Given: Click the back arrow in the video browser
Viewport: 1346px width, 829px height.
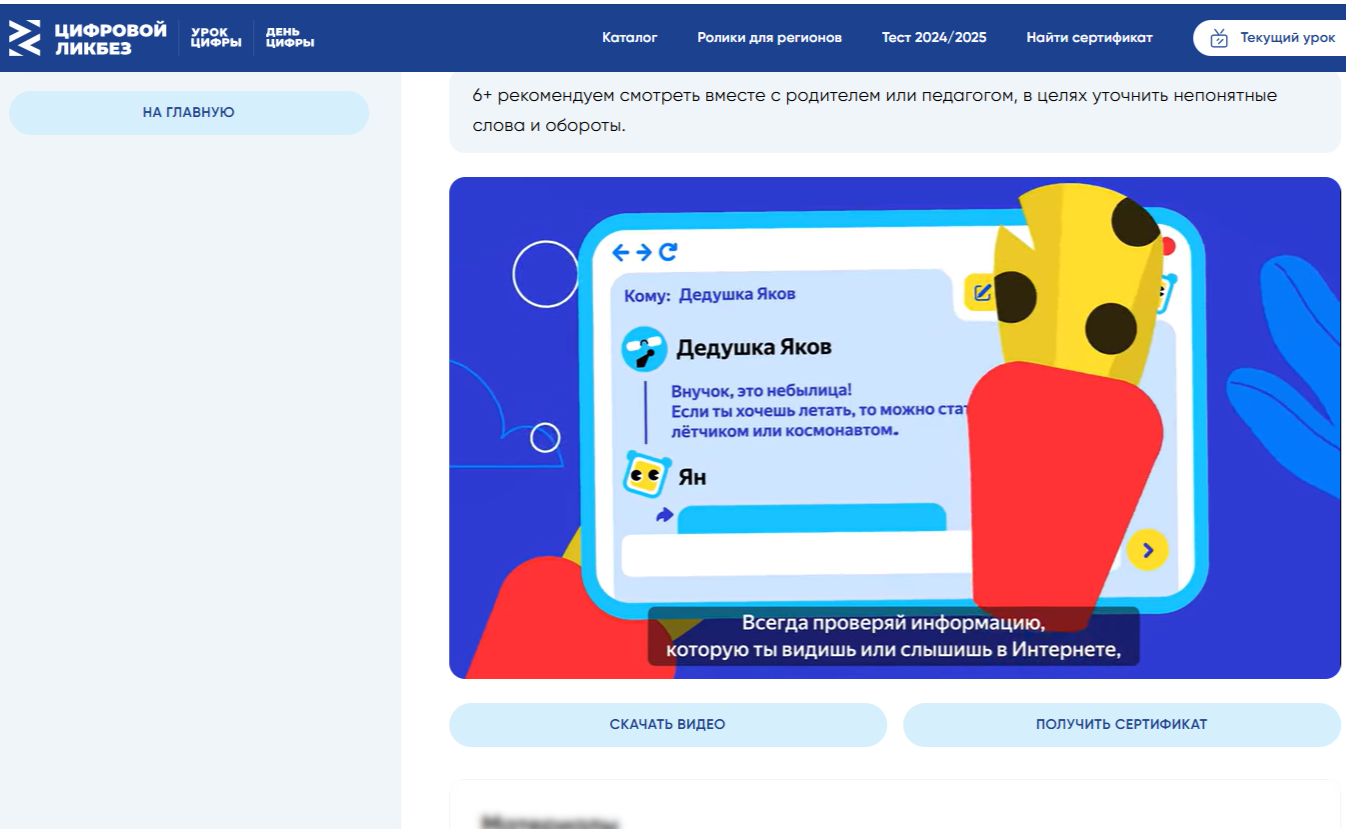Looking at the screenshot, I should click(620, 252).
